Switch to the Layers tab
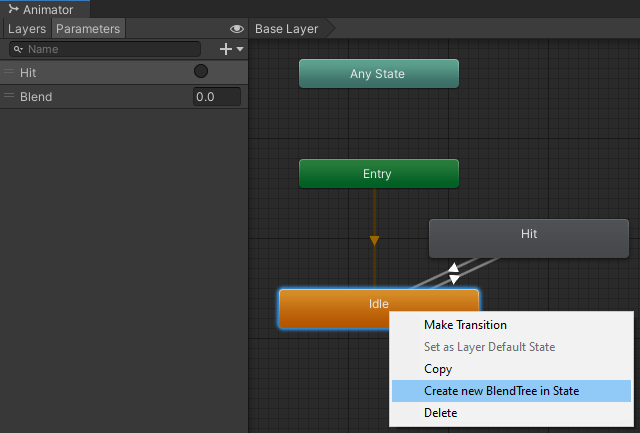This screenshot has width=640, height=433. [x=27, y=29]
